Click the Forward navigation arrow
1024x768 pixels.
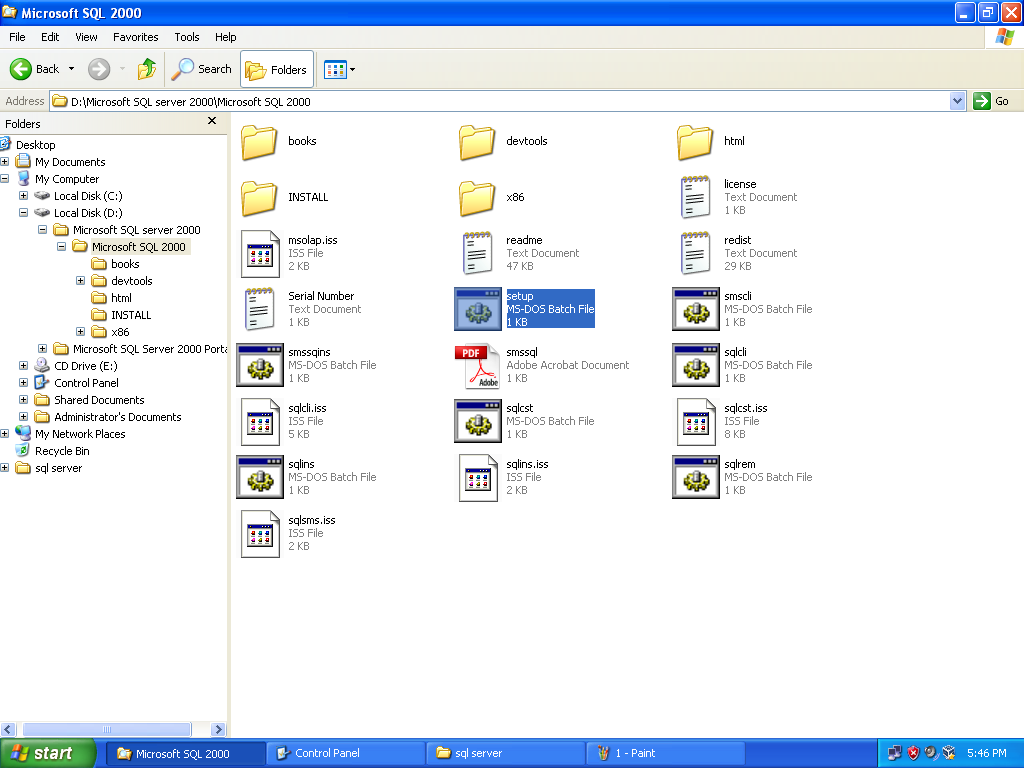click(x=99, y=69)
